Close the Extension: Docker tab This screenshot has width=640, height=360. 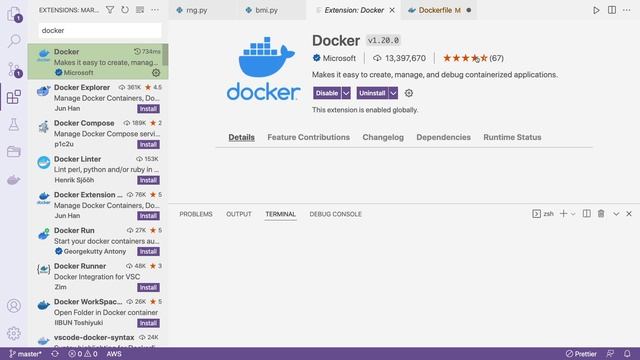coord(392,10)
